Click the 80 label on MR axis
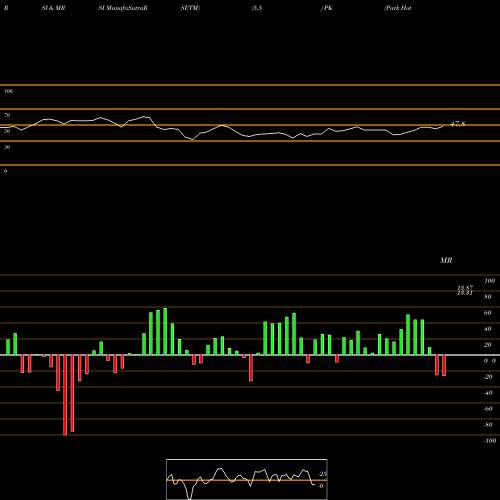The image size is (500, 500). (488, 297)
